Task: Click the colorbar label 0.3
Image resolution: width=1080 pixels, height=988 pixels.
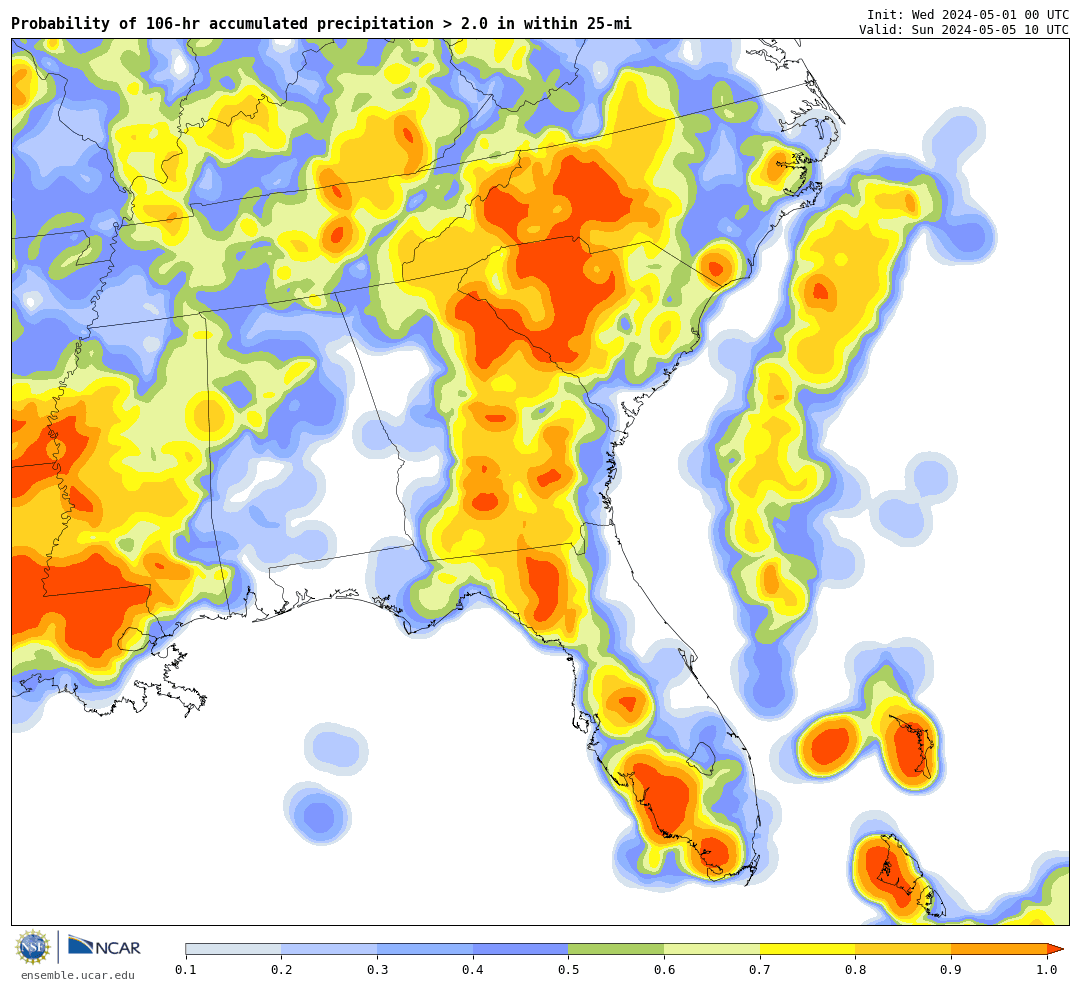Action: [x=377, y=969]
